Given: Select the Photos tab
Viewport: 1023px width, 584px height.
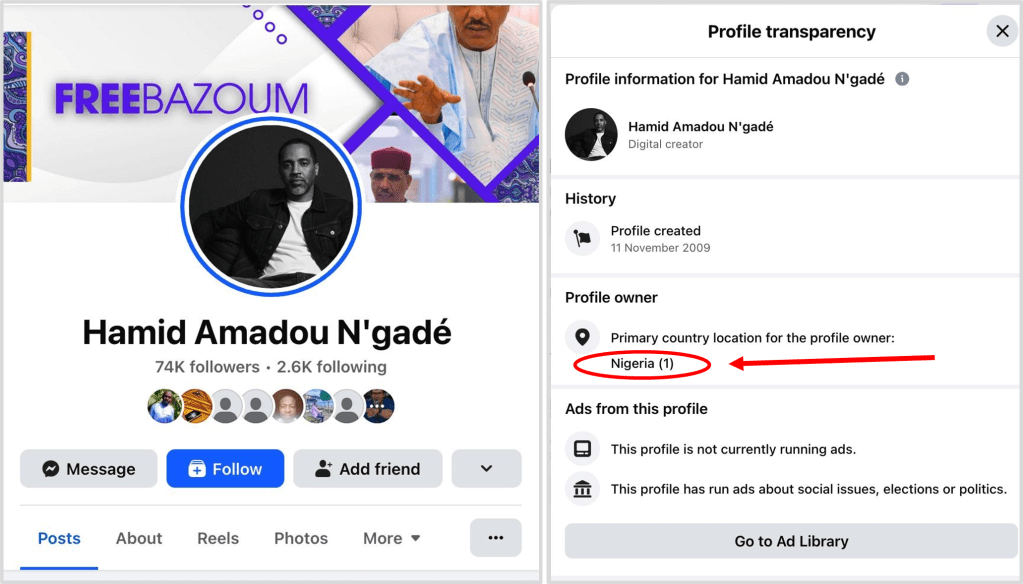Looking at the screenshot, I should [x=301, y=538].
